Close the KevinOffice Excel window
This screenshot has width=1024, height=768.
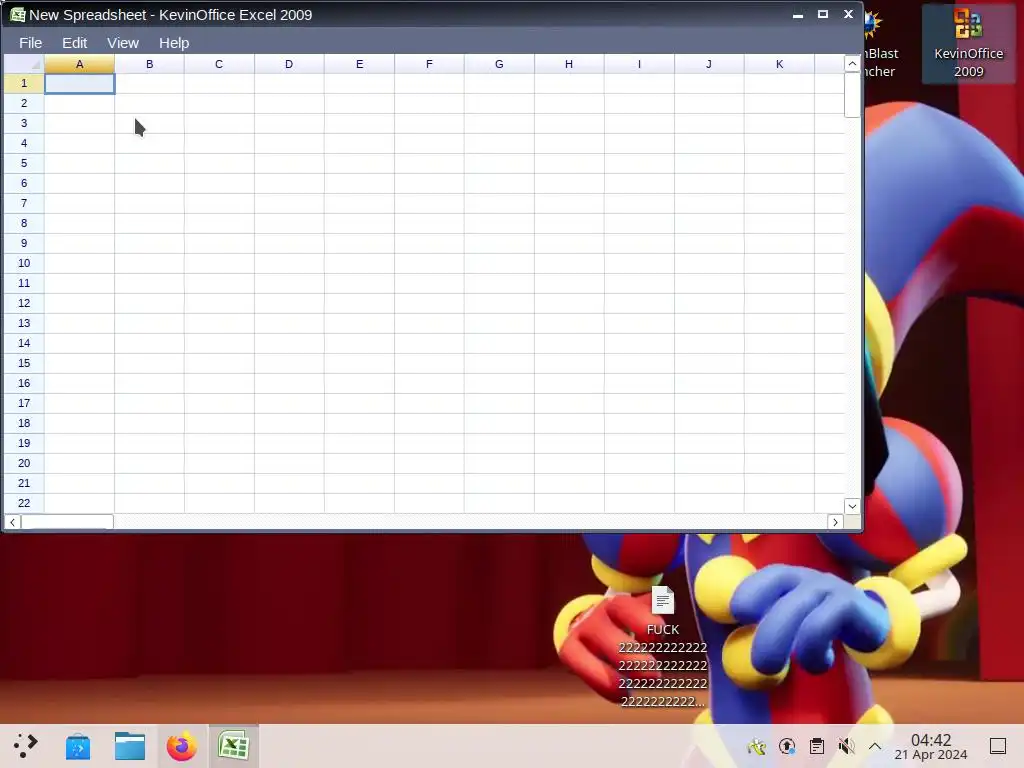(848, 14)
